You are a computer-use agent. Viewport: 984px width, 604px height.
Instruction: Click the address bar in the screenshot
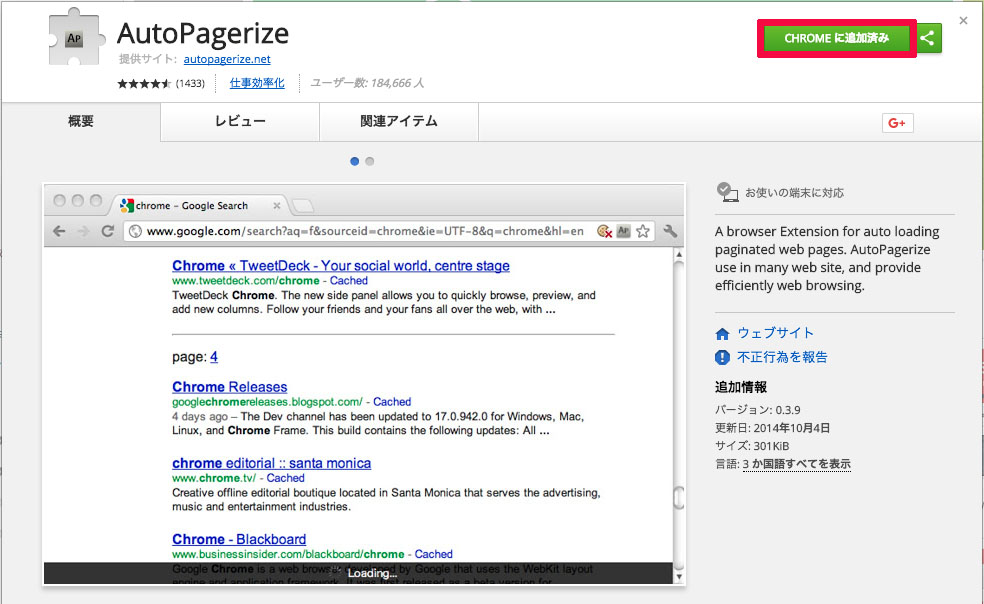[389, 231]
